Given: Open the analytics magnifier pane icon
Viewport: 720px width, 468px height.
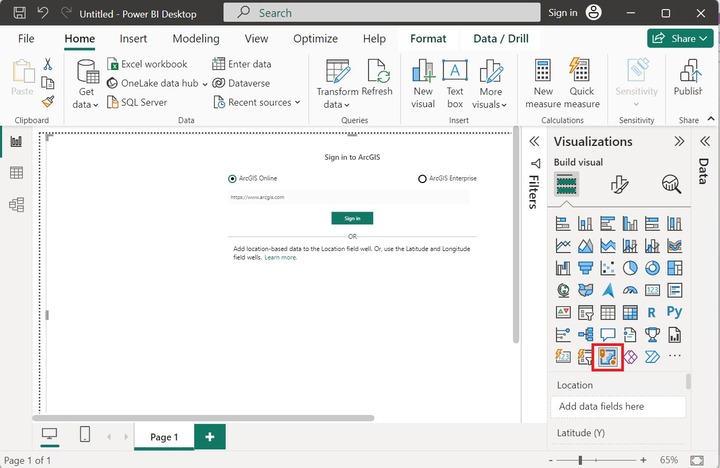Looking at the screenshot, I should [x=671, y=184].
